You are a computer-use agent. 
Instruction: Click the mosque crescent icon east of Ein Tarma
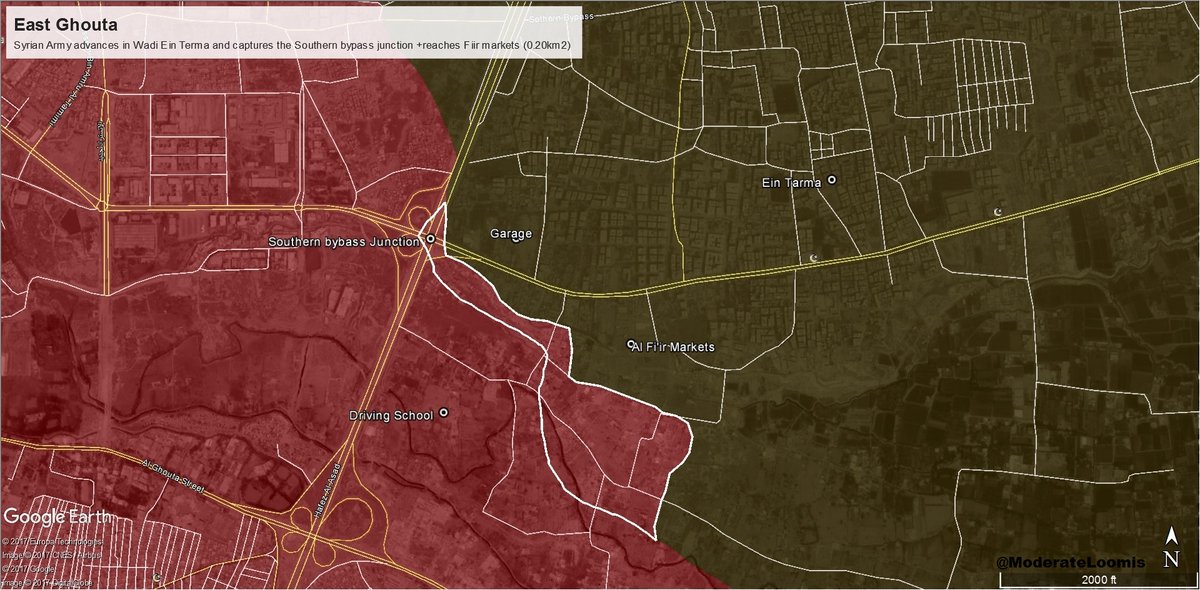997,211
